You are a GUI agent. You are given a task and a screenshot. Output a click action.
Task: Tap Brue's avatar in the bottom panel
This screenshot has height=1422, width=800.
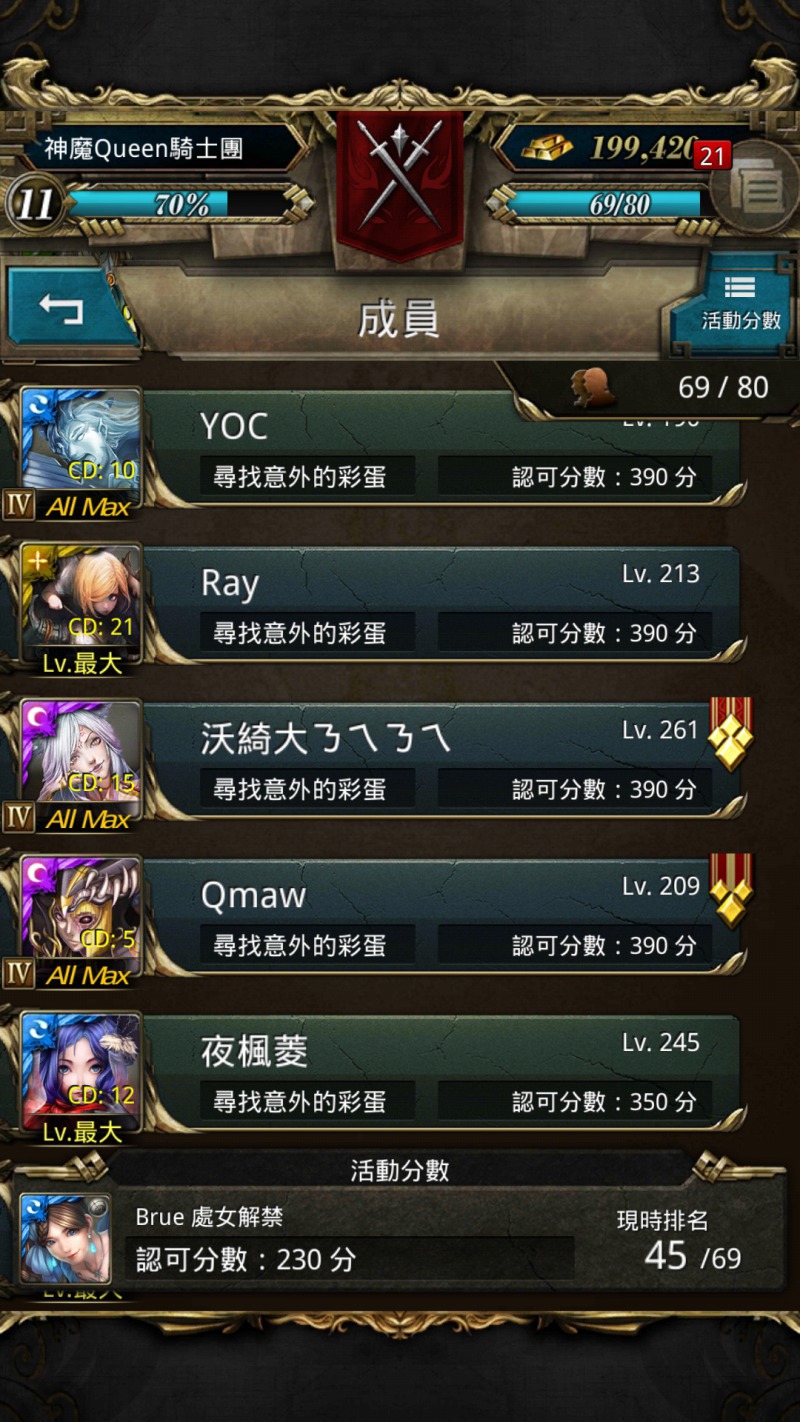point(66,1239)
